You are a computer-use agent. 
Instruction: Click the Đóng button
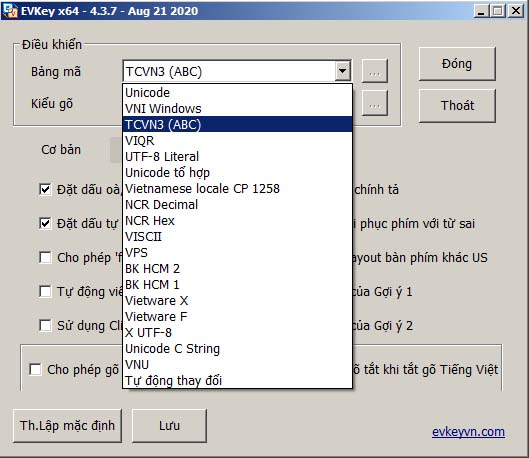457,64
